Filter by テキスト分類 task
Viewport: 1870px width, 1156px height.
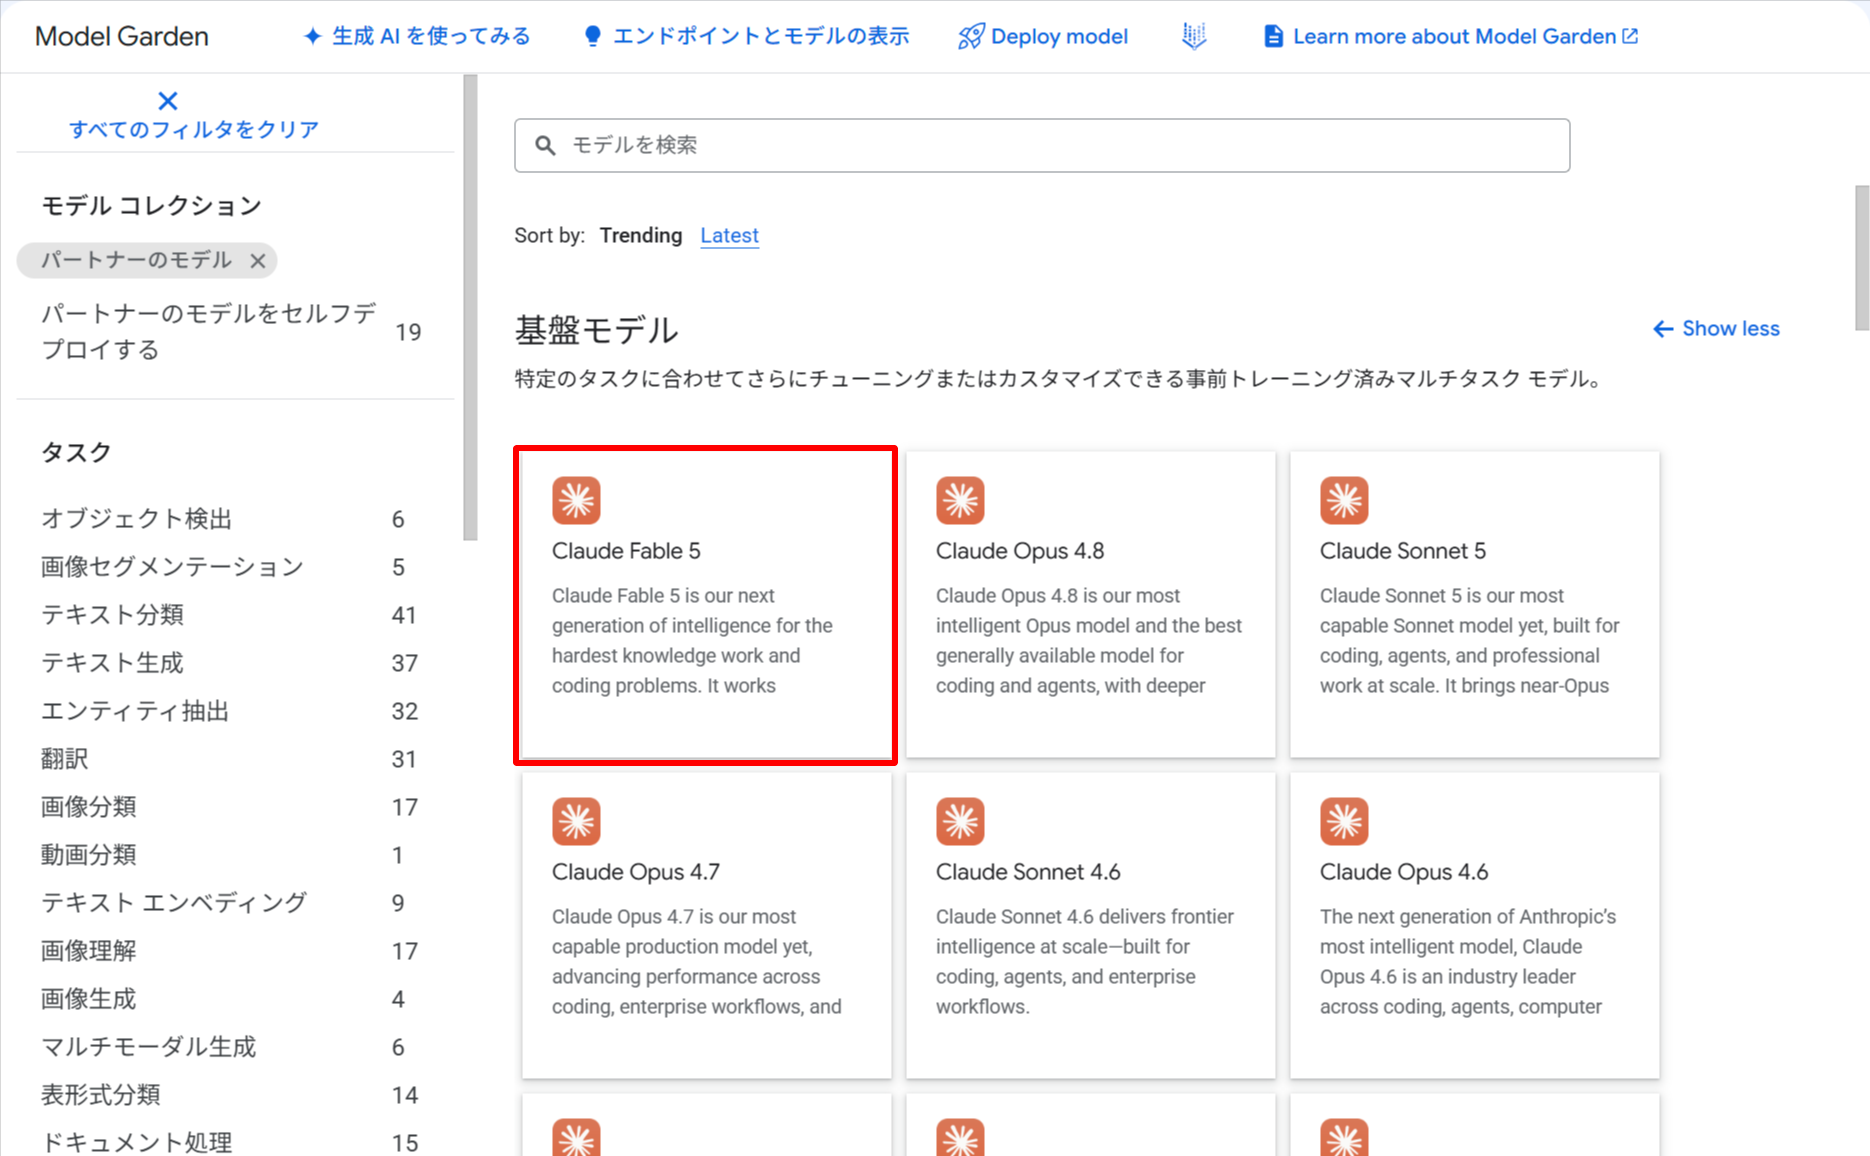[x=112, y=615]
